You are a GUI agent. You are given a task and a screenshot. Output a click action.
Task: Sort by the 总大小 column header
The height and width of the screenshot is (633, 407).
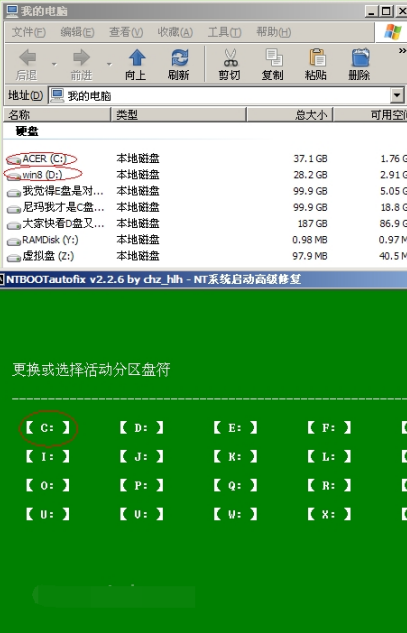pyautogui.click(x=290, y=115)
